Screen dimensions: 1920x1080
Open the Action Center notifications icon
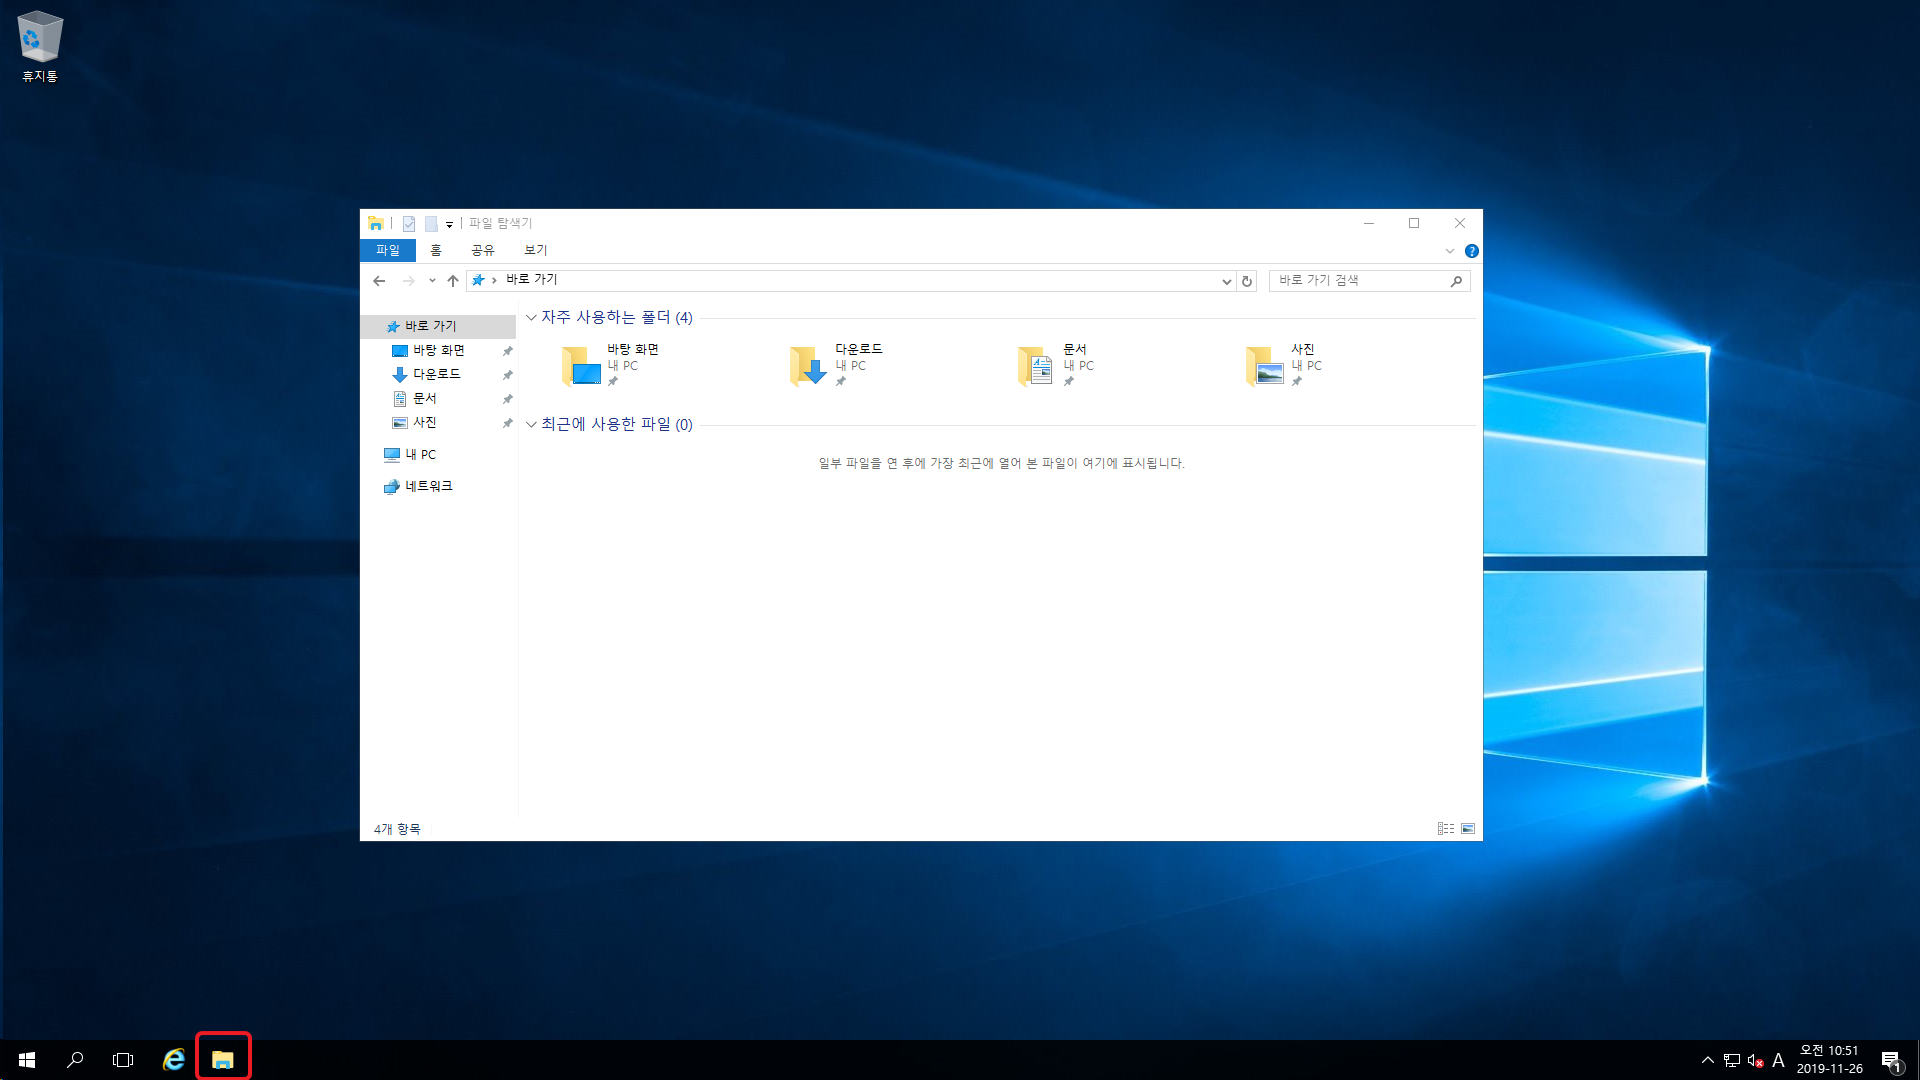[x=1891, y=1060]
